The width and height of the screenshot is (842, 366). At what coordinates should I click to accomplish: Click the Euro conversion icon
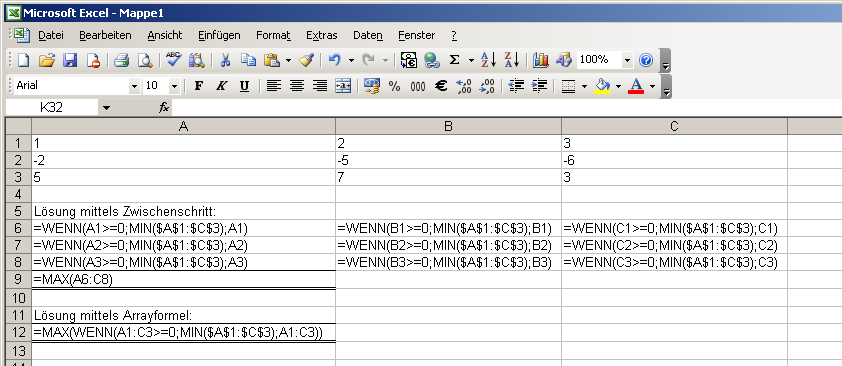tap(409, 61)
